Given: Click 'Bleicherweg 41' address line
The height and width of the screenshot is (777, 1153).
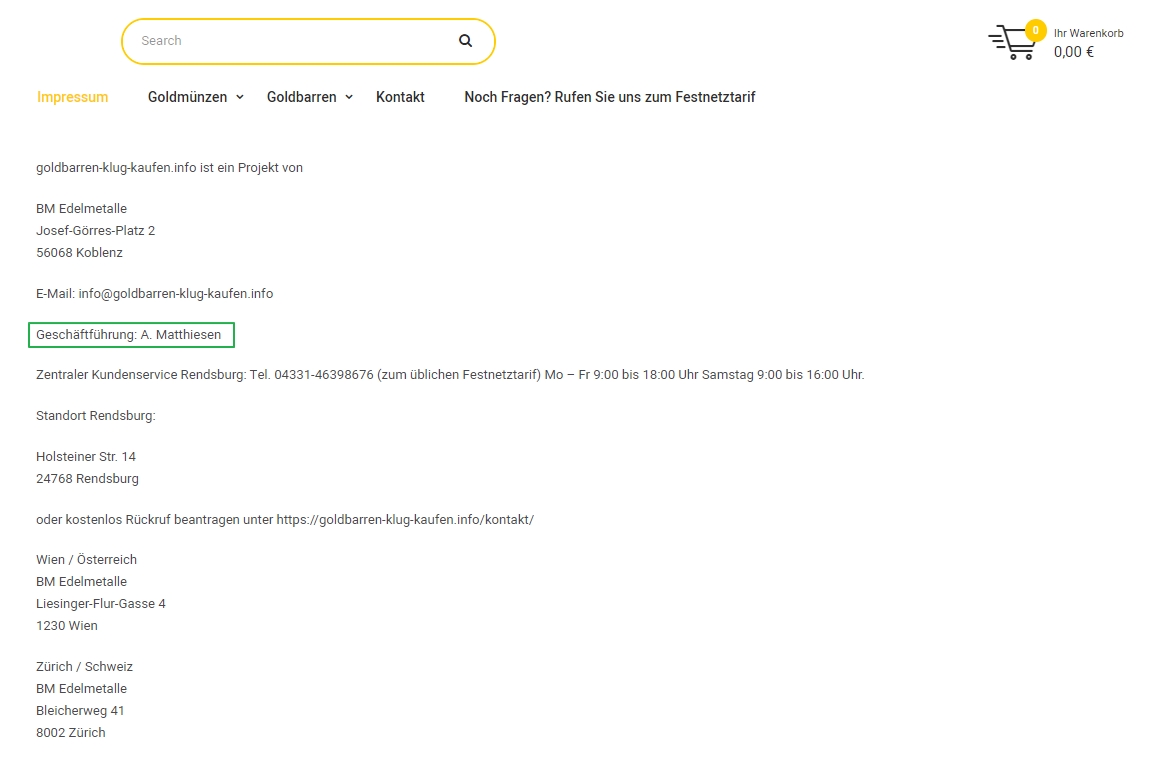Looking at the screenshot, I should (80, 711).
